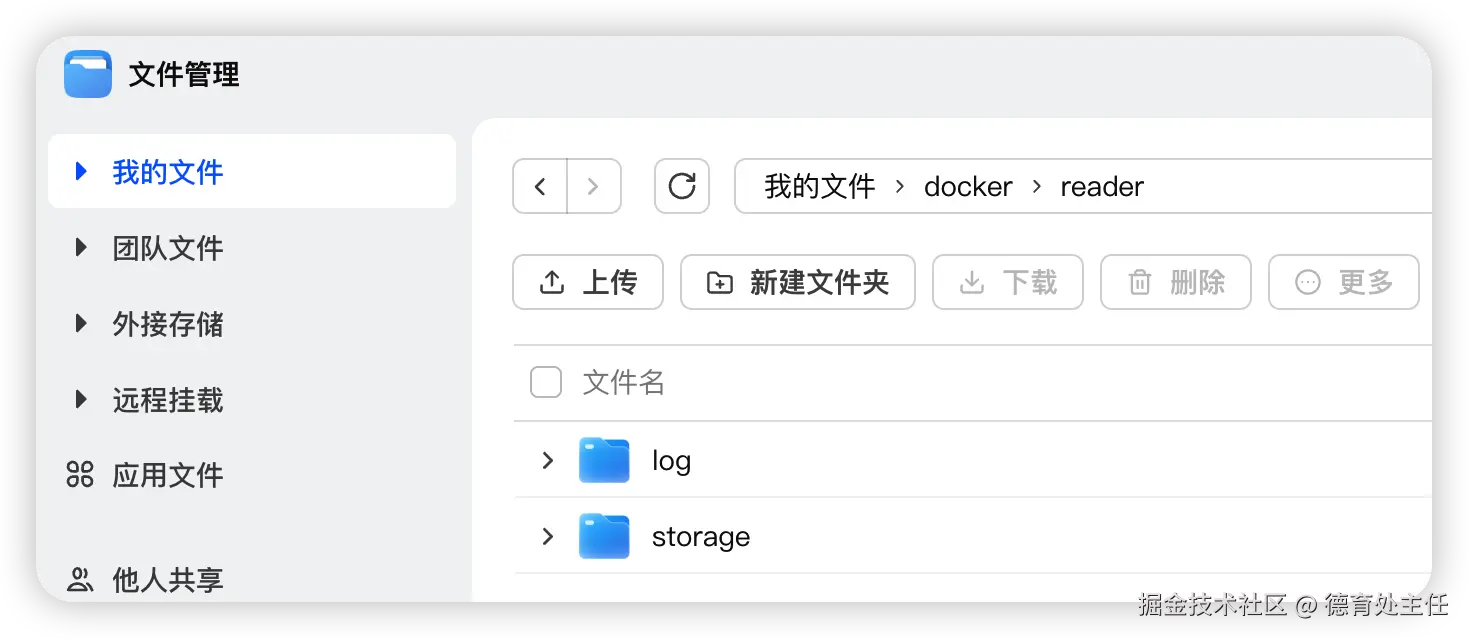Open 应用文件 in the sidebar

(x=167, y=475)
